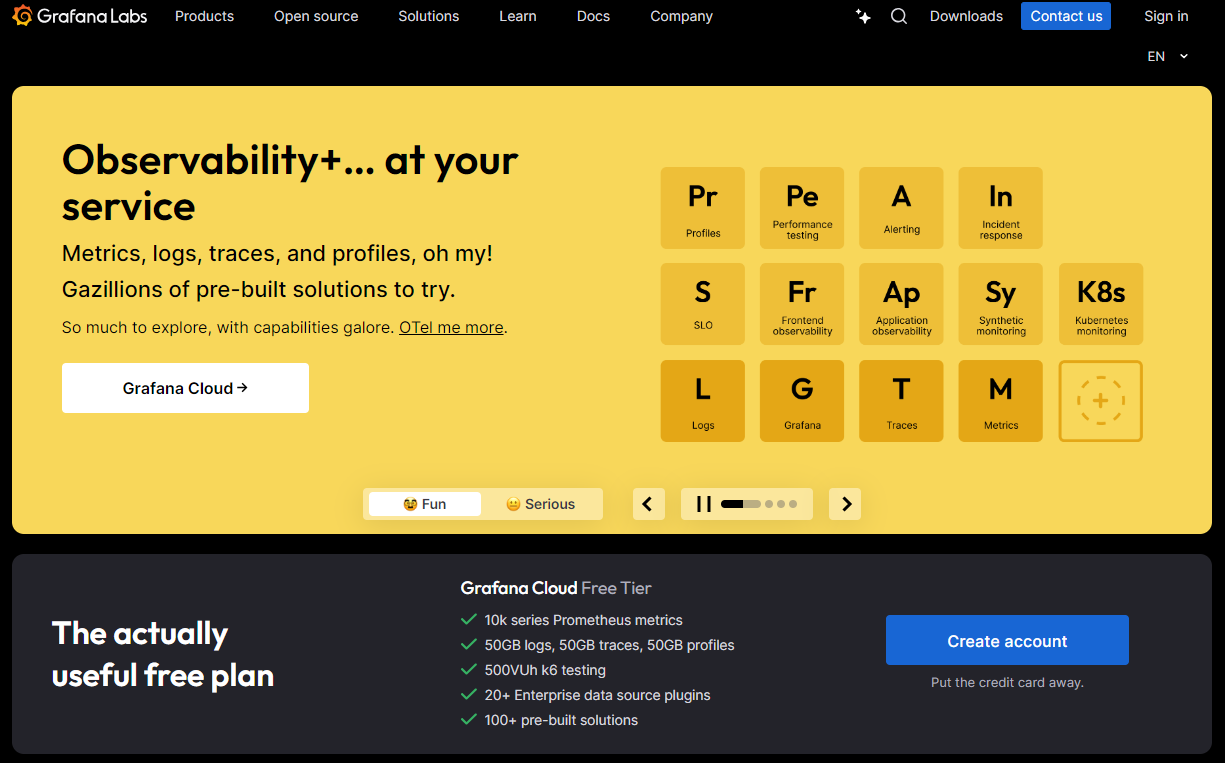This screenshot has height=763, width=1225.
Task: Click the T Traces tile
Action: pyautogui.click(x=901, y=401)
